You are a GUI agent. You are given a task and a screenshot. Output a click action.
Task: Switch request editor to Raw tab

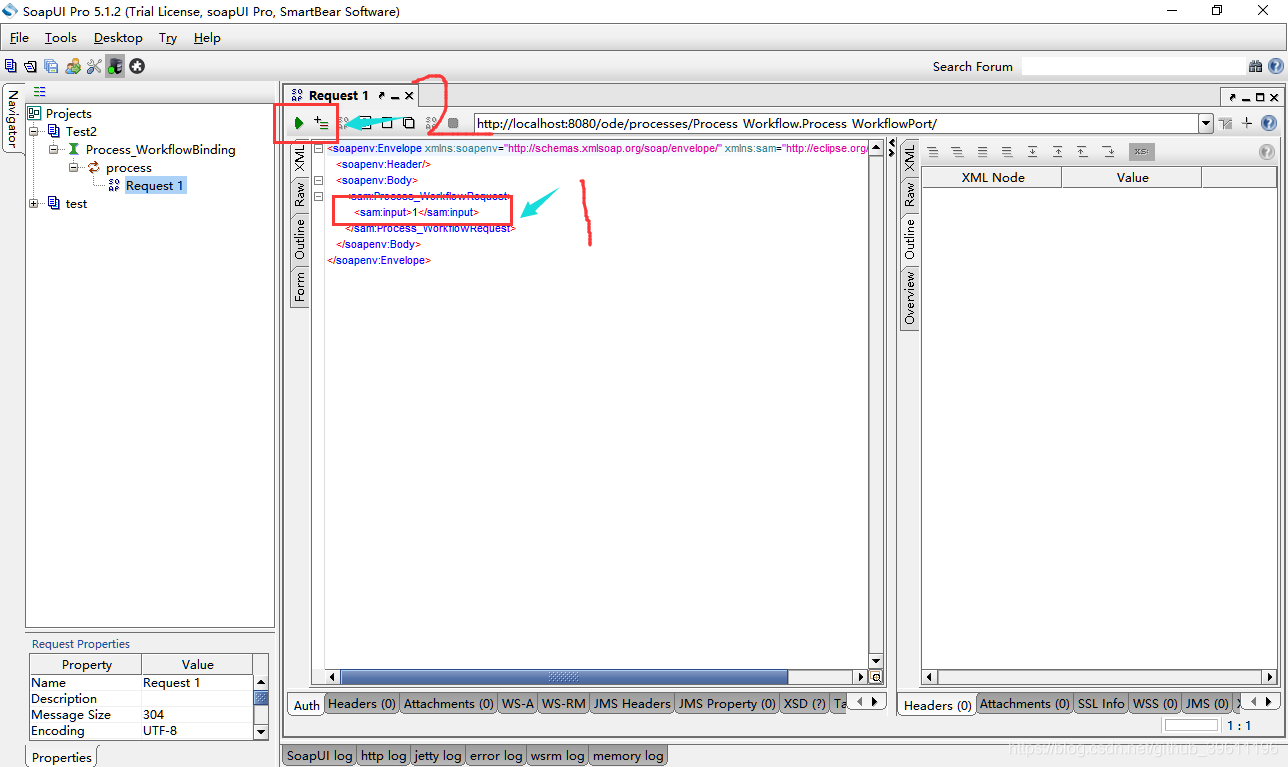(299, 195)
